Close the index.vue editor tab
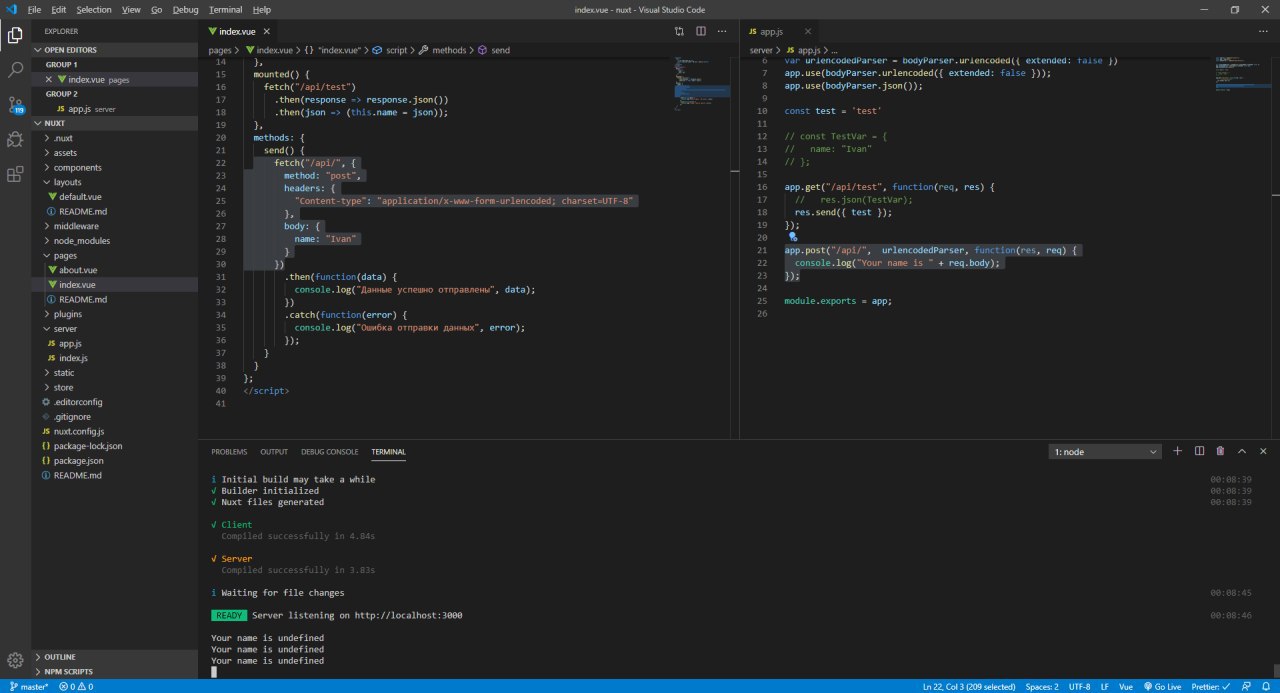 pos(266,32)
